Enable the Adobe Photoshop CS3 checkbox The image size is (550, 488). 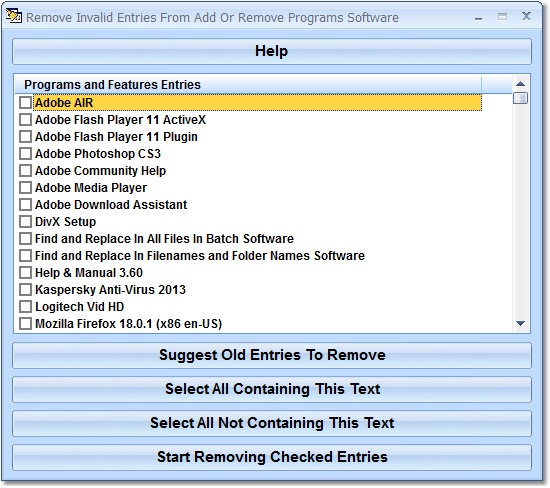click(x=25, y=154)
